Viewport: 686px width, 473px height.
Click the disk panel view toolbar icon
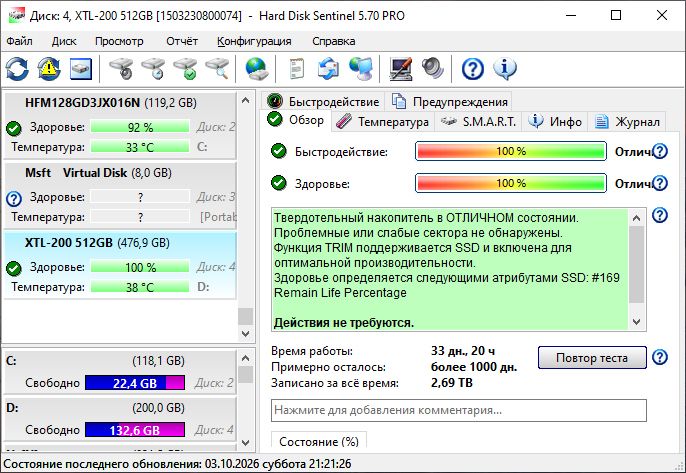point(81,69)
